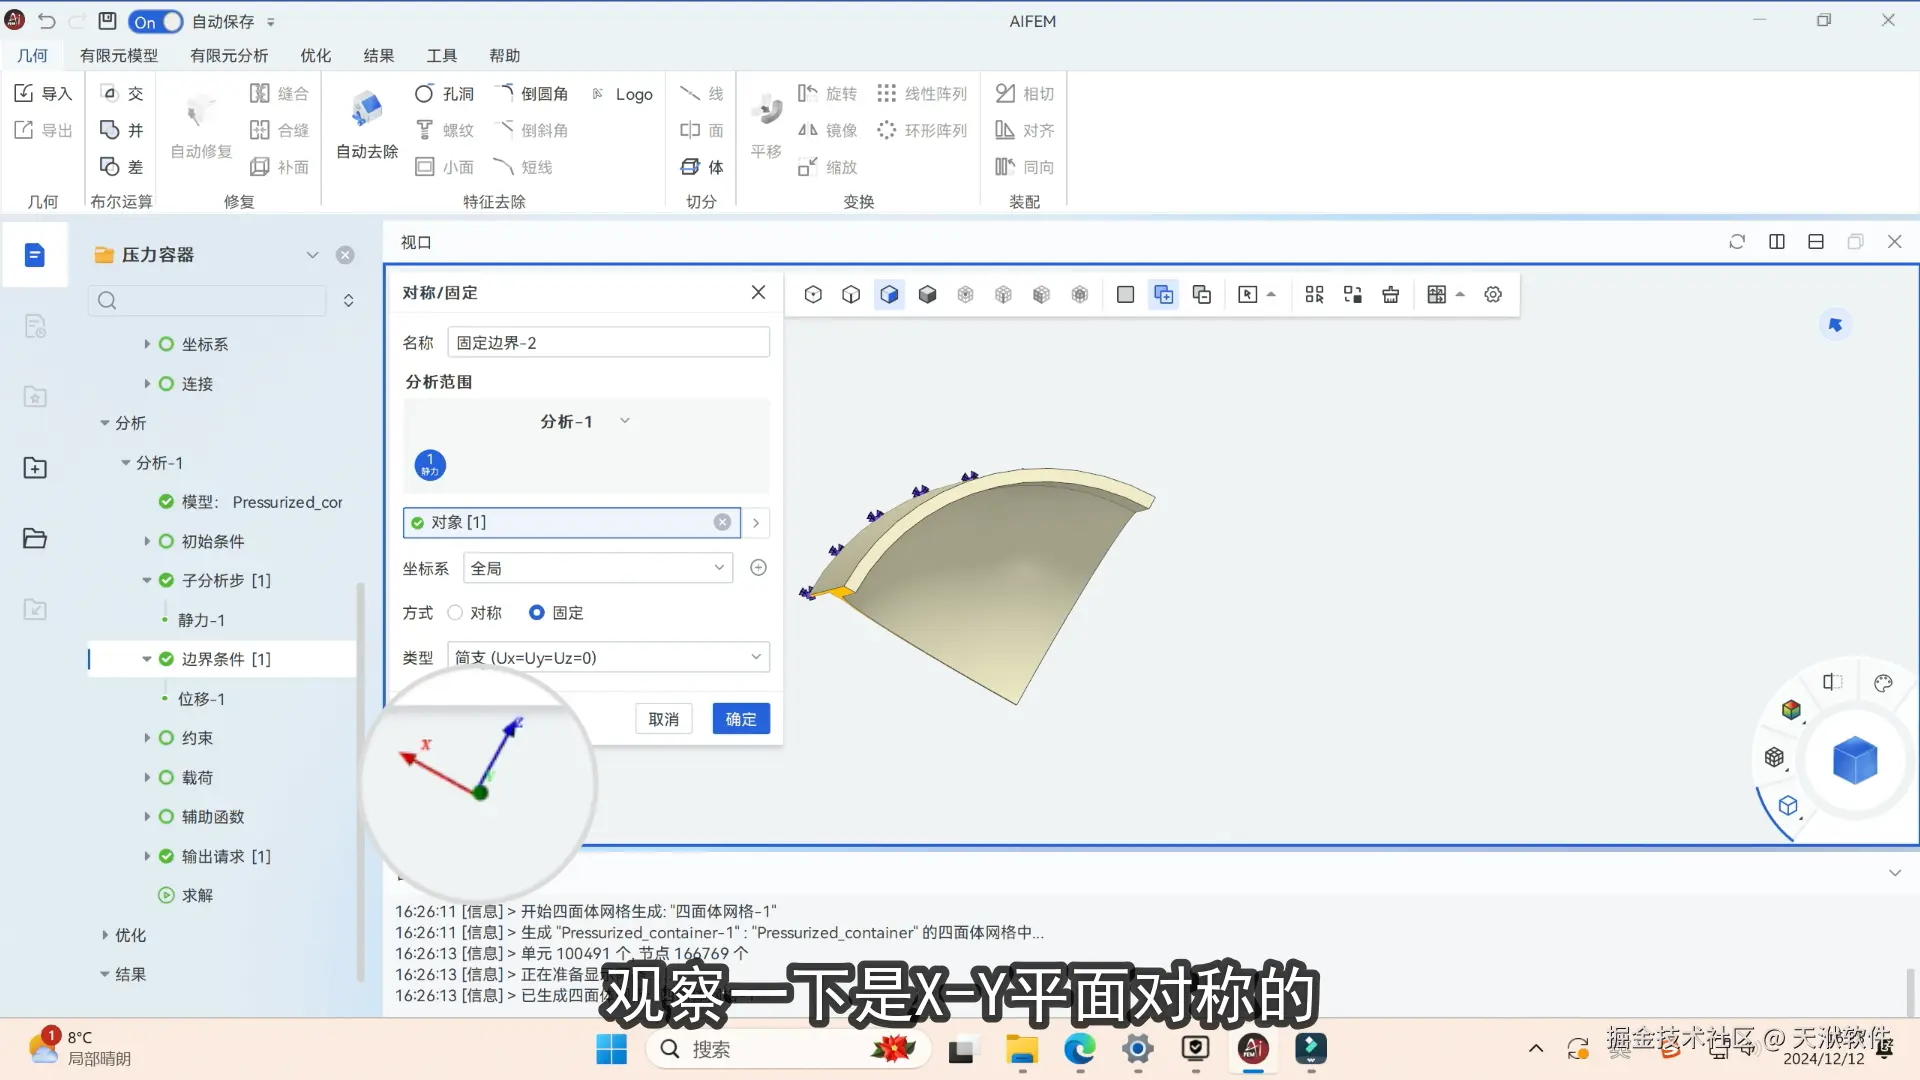Image resolution: width=1920 pixels, height=1080 pixels.
Task: Open viewport settings gear icon
Action: pyautogui.click(x=1493, y=294)
